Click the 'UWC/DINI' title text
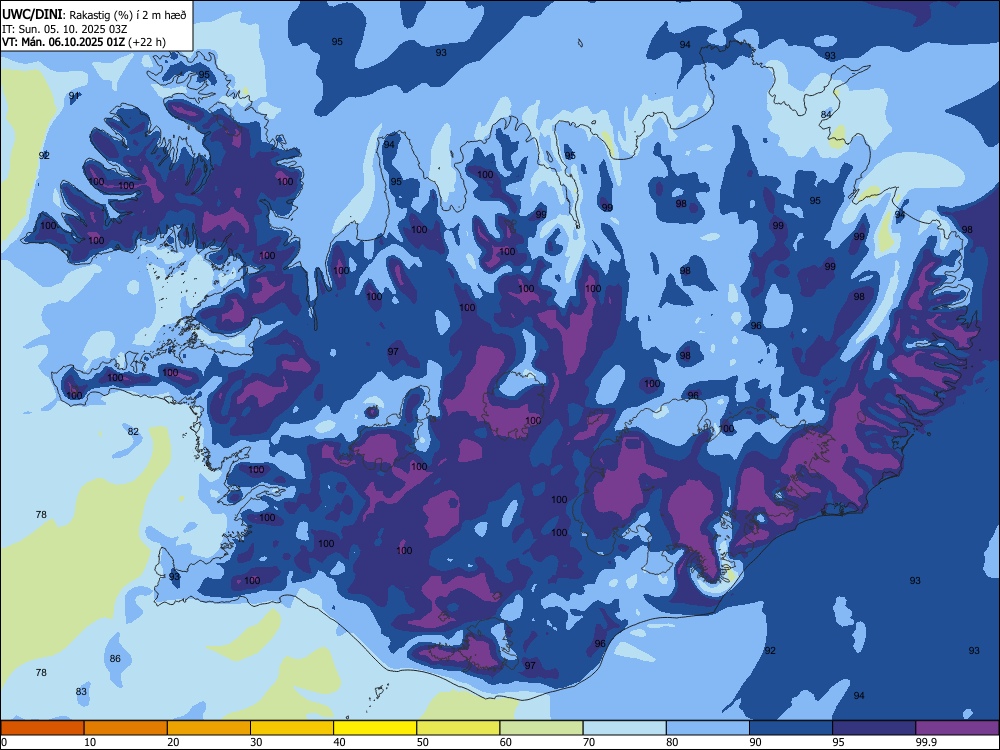The image size is (1000, 750). (x=33, y=14)
